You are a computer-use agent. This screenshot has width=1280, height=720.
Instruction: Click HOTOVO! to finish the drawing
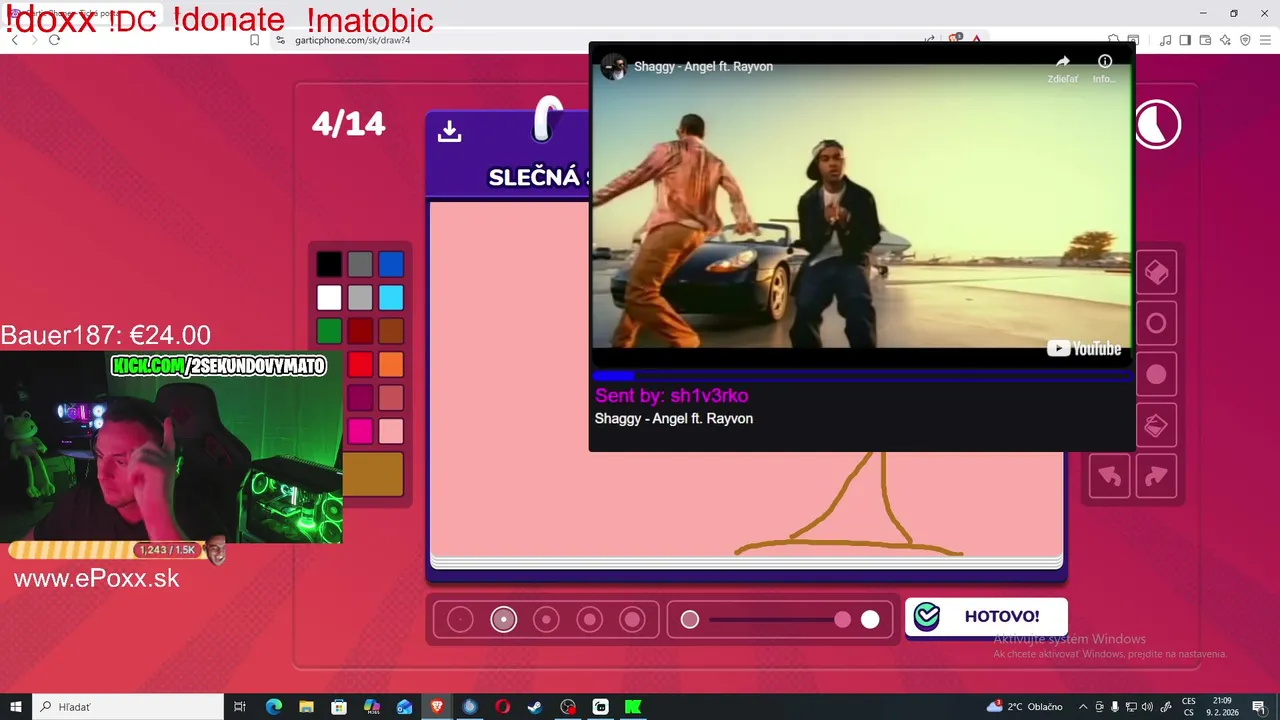tap(986, 617)
